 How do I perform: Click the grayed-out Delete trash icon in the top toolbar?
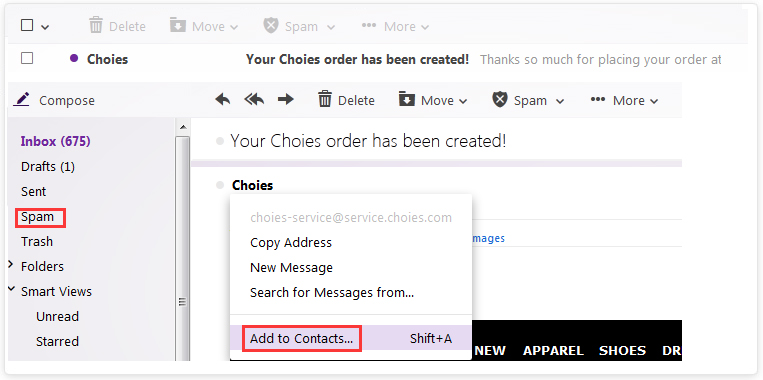pos(96,25)
